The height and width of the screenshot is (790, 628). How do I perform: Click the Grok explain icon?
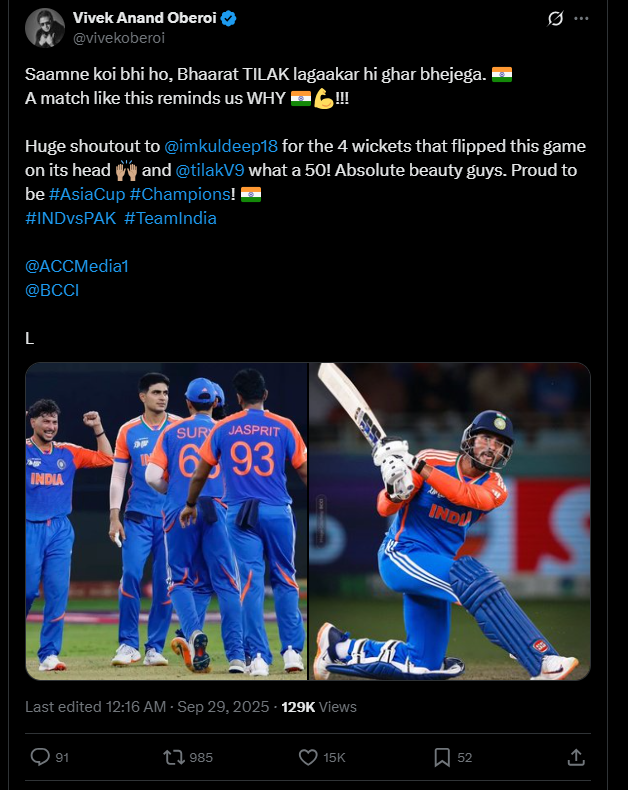(555, 19)
